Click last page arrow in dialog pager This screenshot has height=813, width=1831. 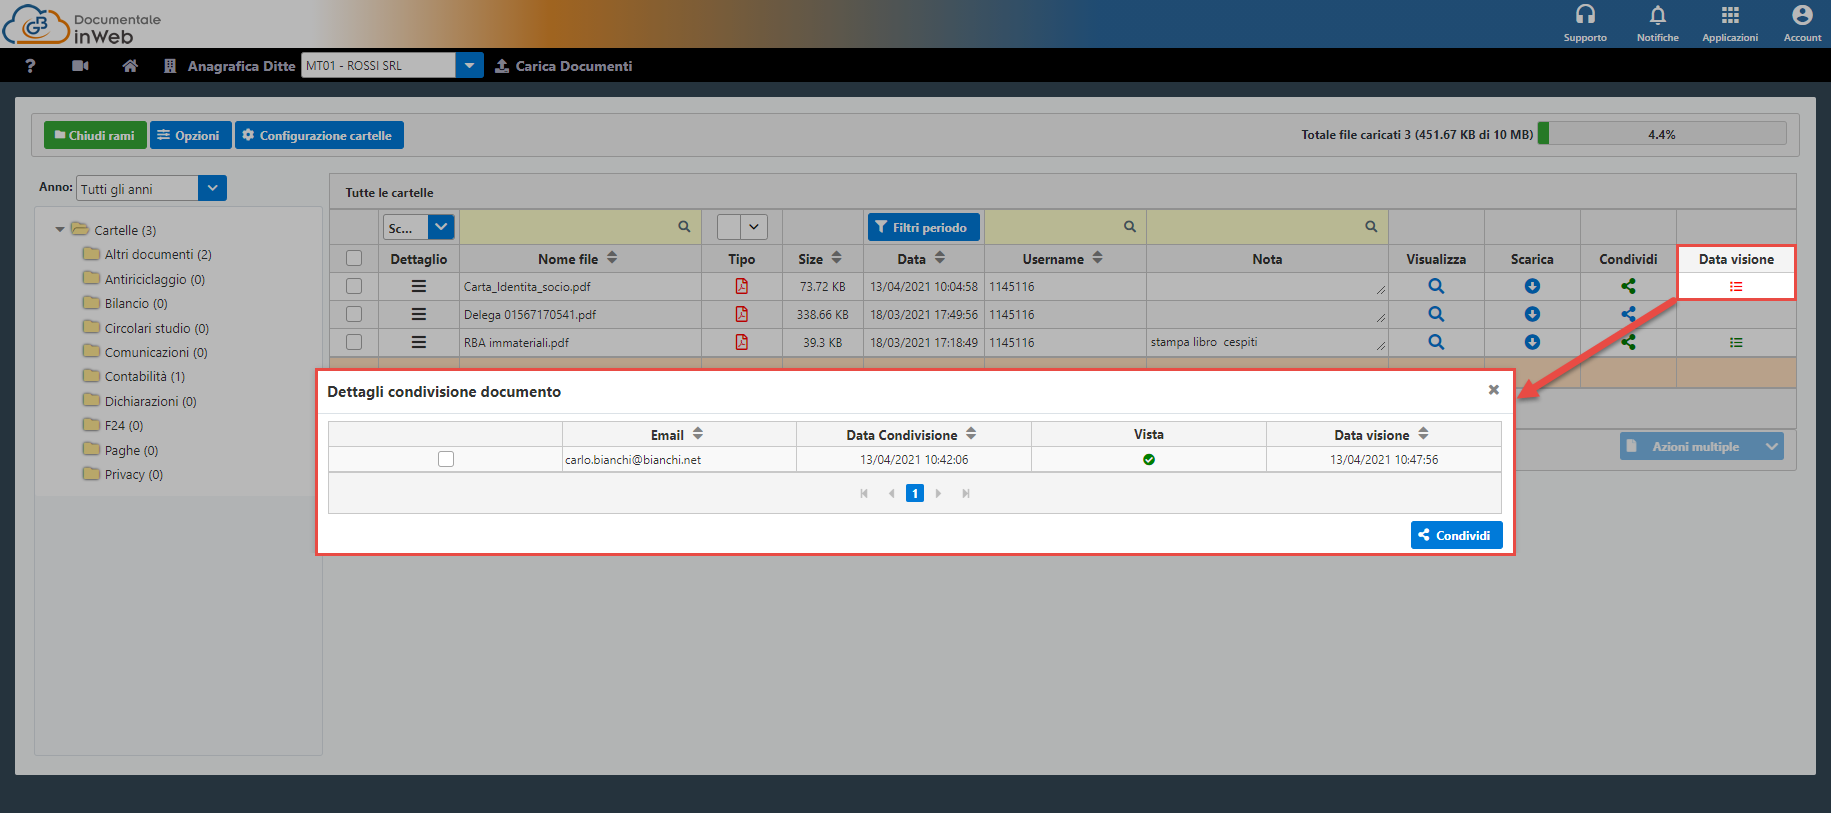click(x=966, y=493)
